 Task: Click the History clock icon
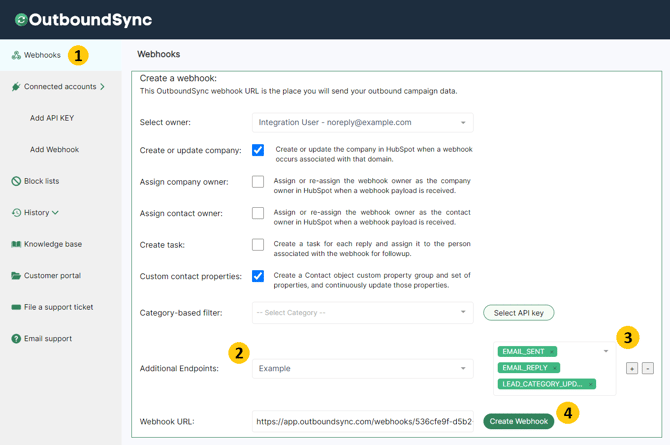[x=16, y=212]
